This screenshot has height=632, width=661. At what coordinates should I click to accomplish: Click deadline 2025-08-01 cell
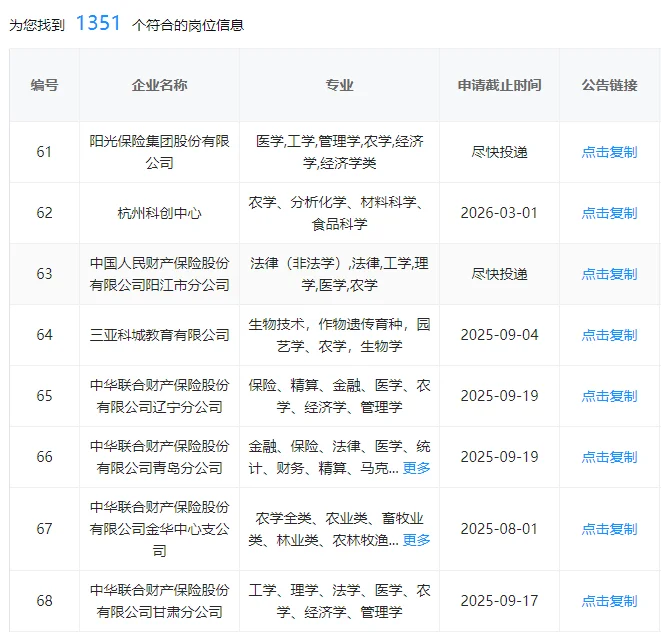500,529
